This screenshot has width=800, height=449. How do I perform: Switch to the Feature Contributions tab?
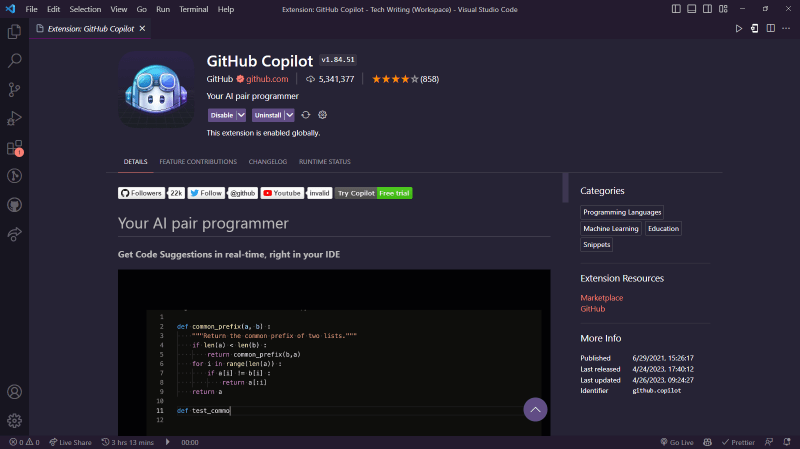(x=198, y=162)
